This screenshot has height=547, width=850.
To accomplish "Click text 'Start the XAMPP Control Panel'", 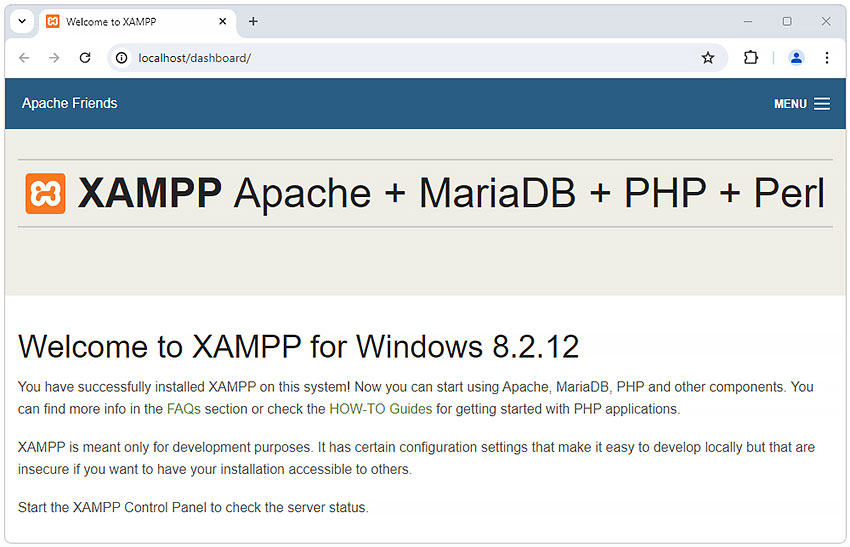I will tap(112, 507).
